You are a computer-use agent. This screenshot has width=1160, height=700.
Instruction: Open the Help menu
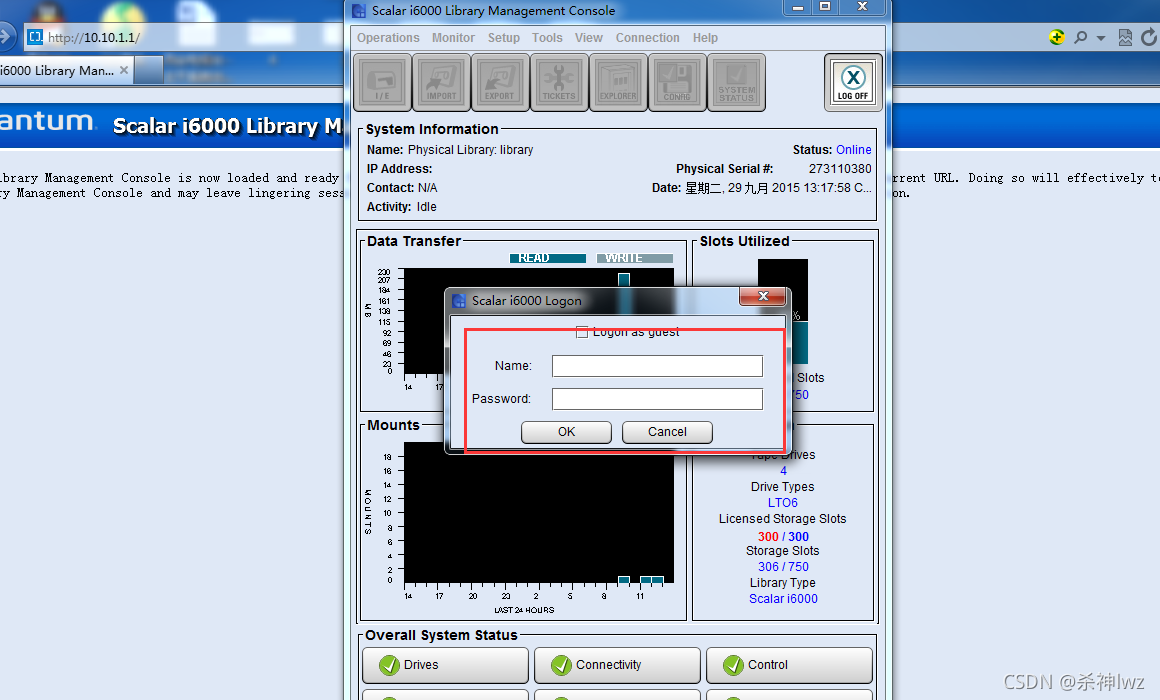(705, 38)
